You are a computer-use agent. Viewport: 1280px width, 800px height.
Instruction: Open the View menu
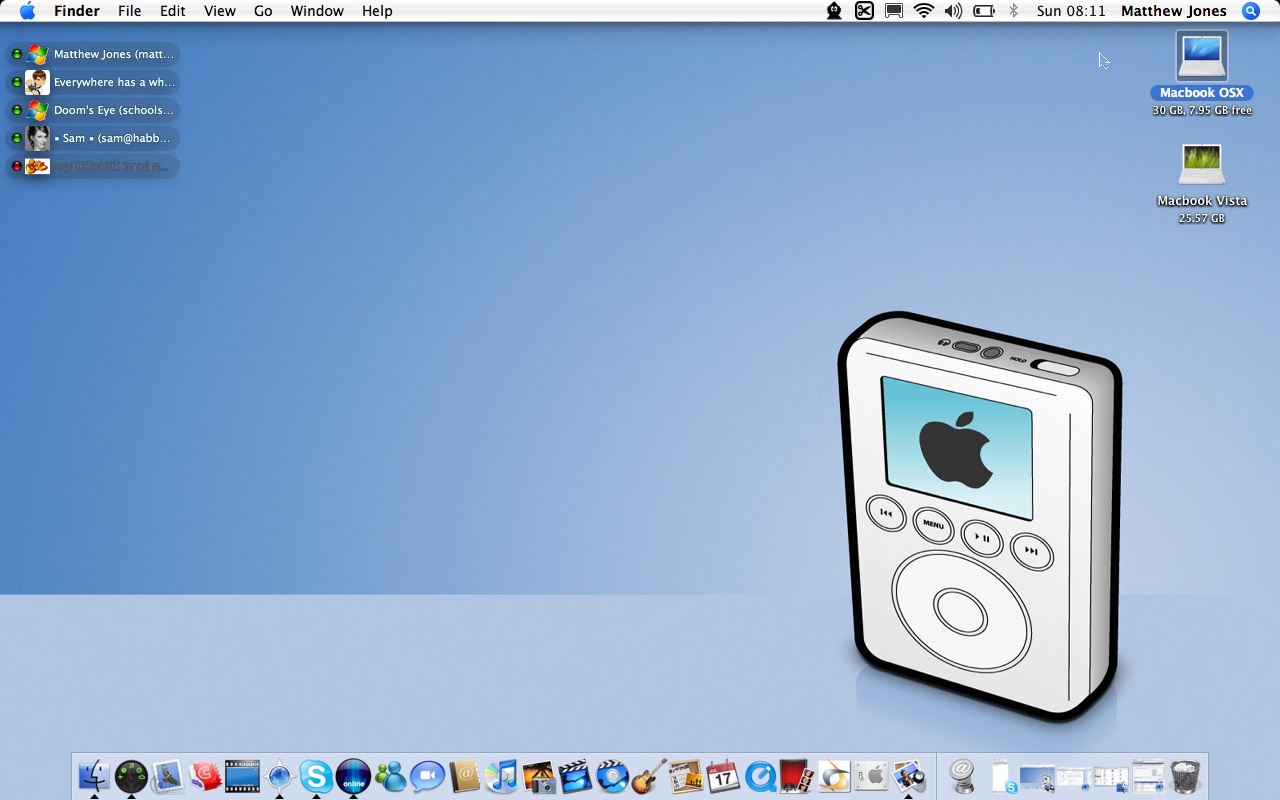point(219,11)
